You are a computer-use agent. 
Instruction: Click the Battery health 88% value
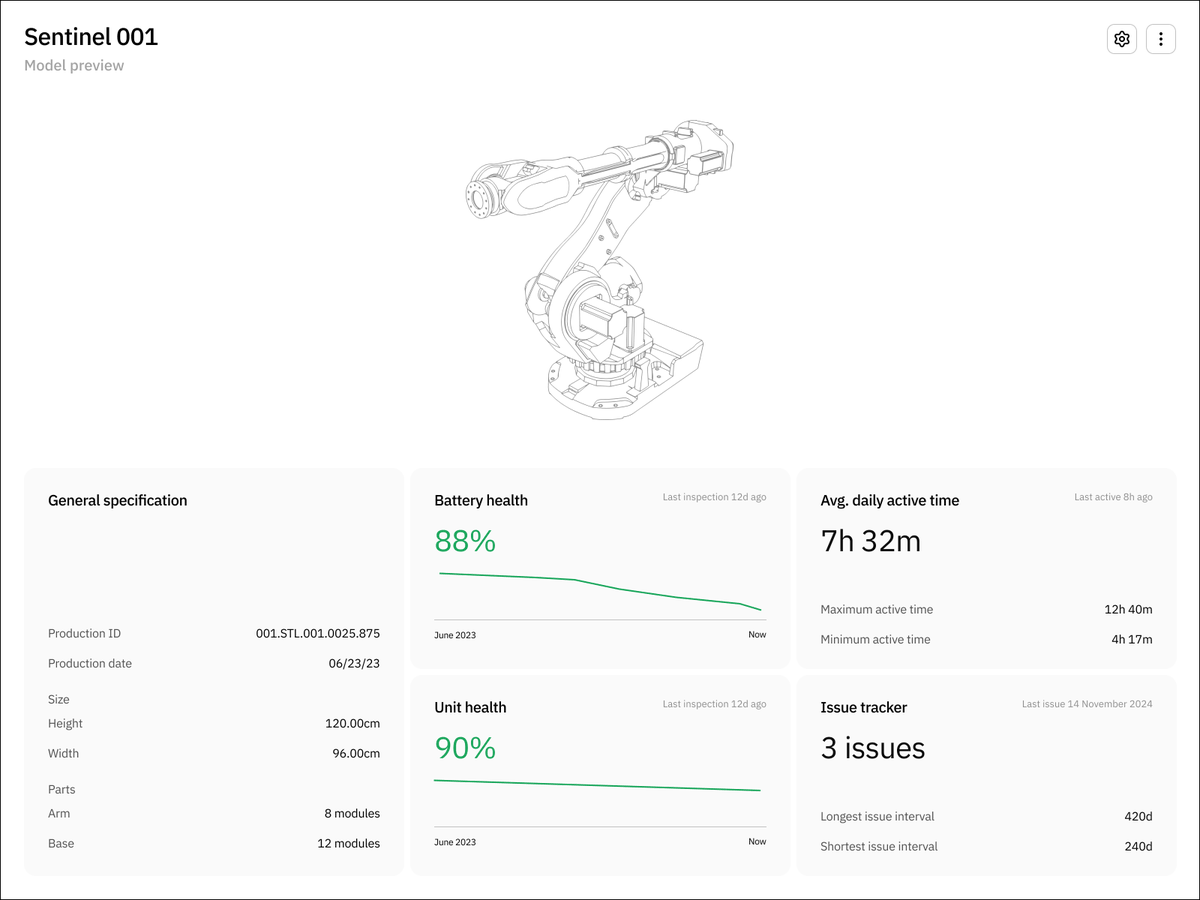pos(465,541)
